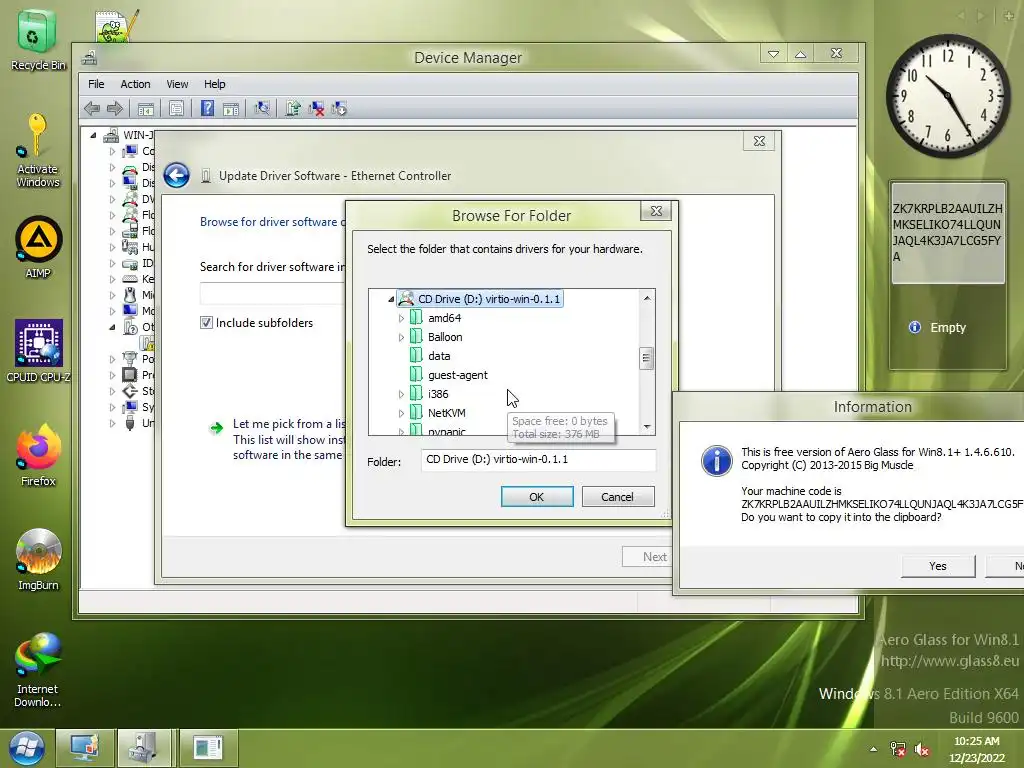Image resolution: width=1024 pixels, height=768 pixels.
Task: Click the Update Driver Software toolbar icon
Action: pos(293,108)
